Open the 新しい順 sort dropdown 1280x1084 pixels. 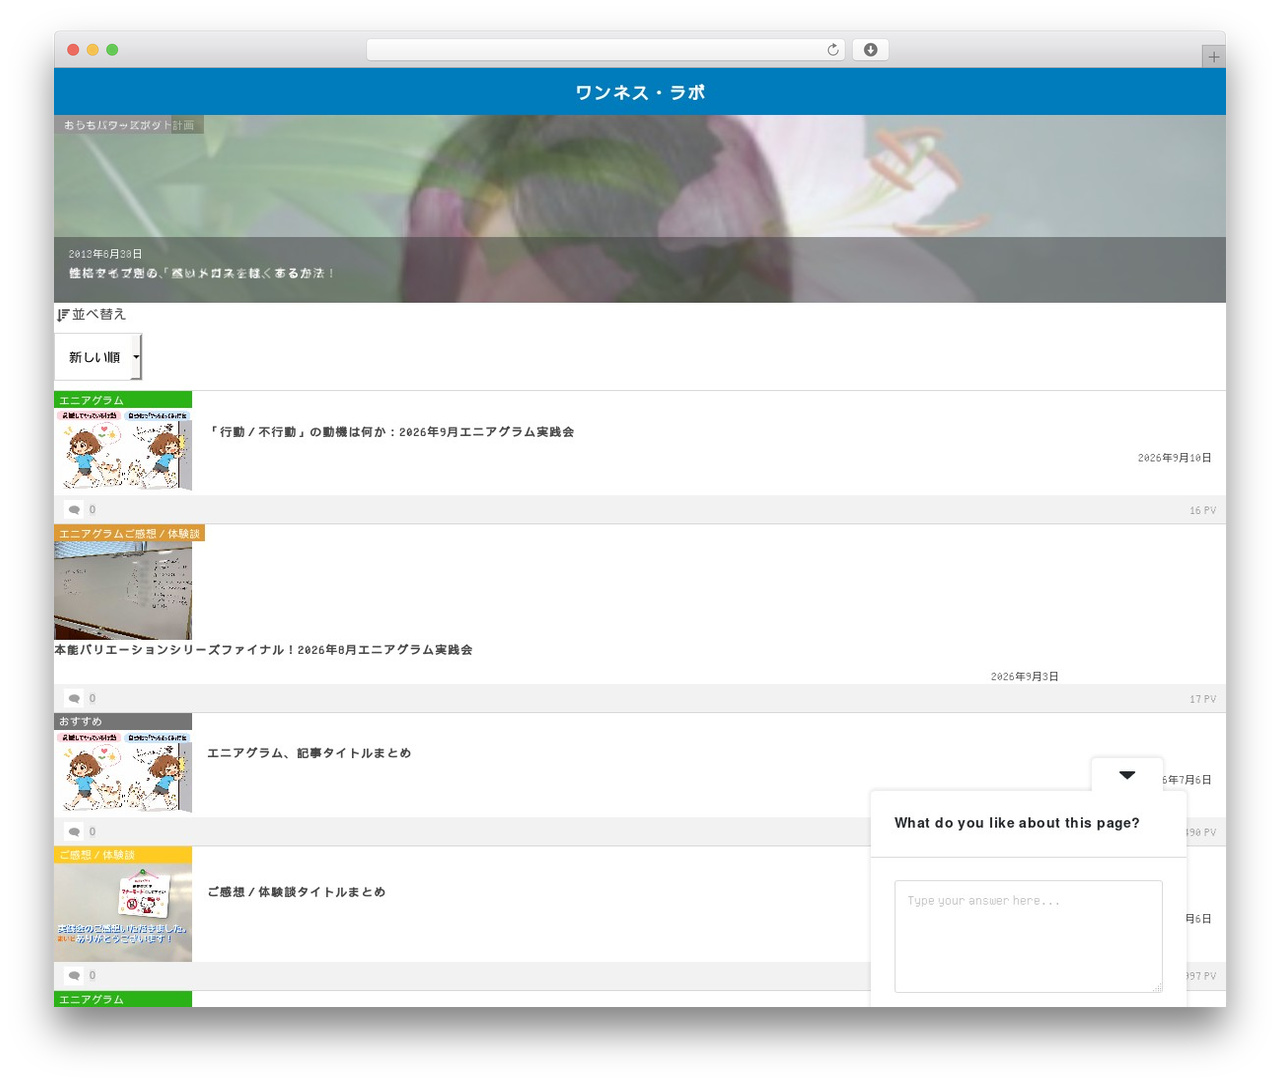pyautogui.click(x=98, y=357)
